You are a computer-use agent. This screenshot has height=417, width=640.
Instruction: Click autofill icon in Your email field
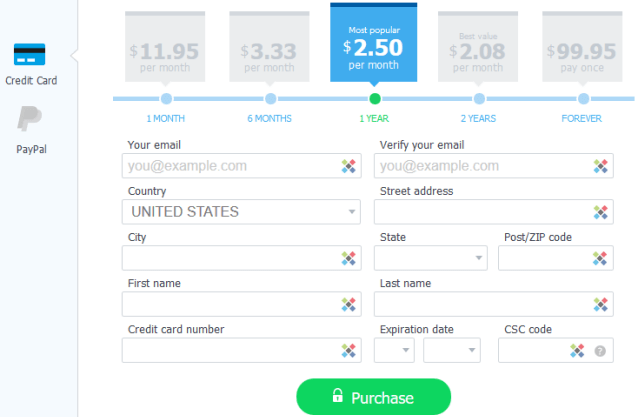348,166
